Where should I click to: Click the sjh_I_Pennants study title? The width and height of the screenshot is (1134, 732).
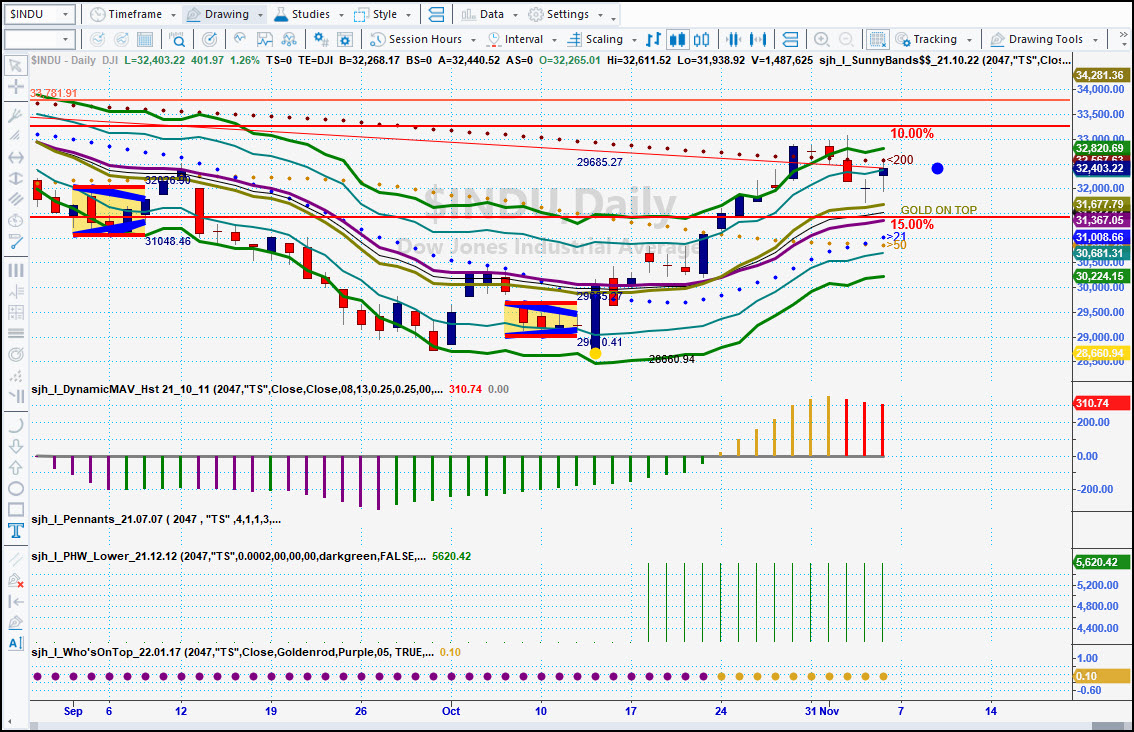click(155, 519)
